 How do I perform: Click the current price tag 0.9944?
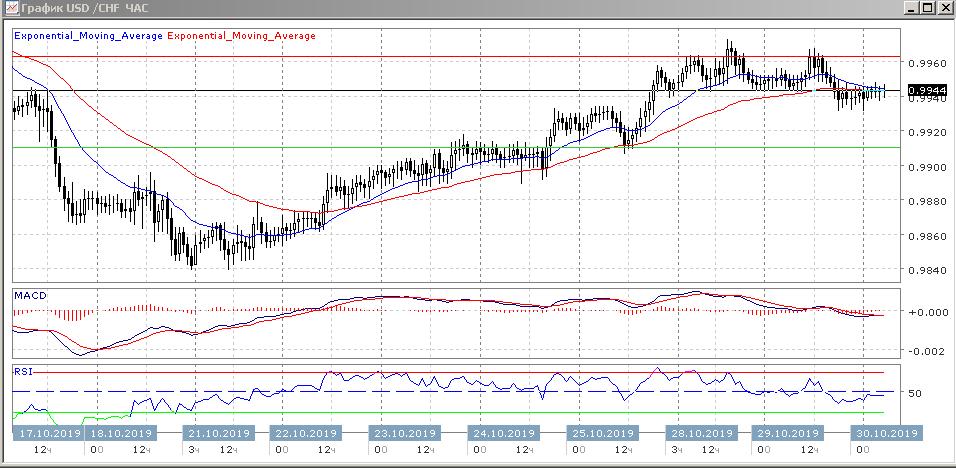[925, 90]
